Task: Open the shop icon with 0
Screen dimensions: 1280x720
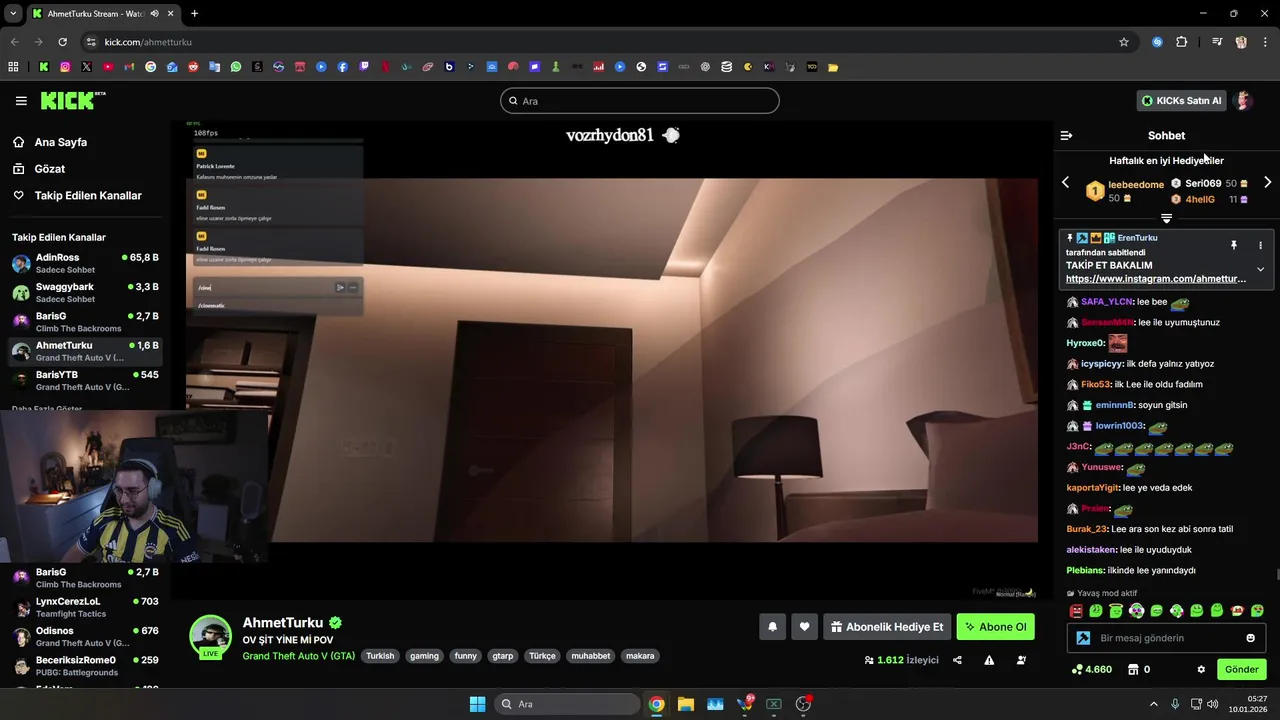Action: (1139, 669)
